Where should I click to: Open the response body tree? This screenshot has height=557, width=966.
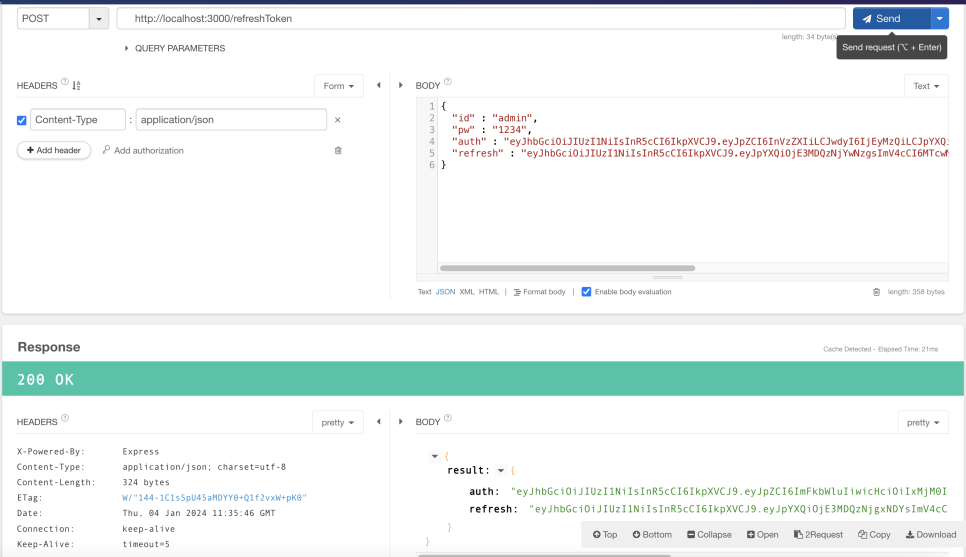click(x=763, y=535)
